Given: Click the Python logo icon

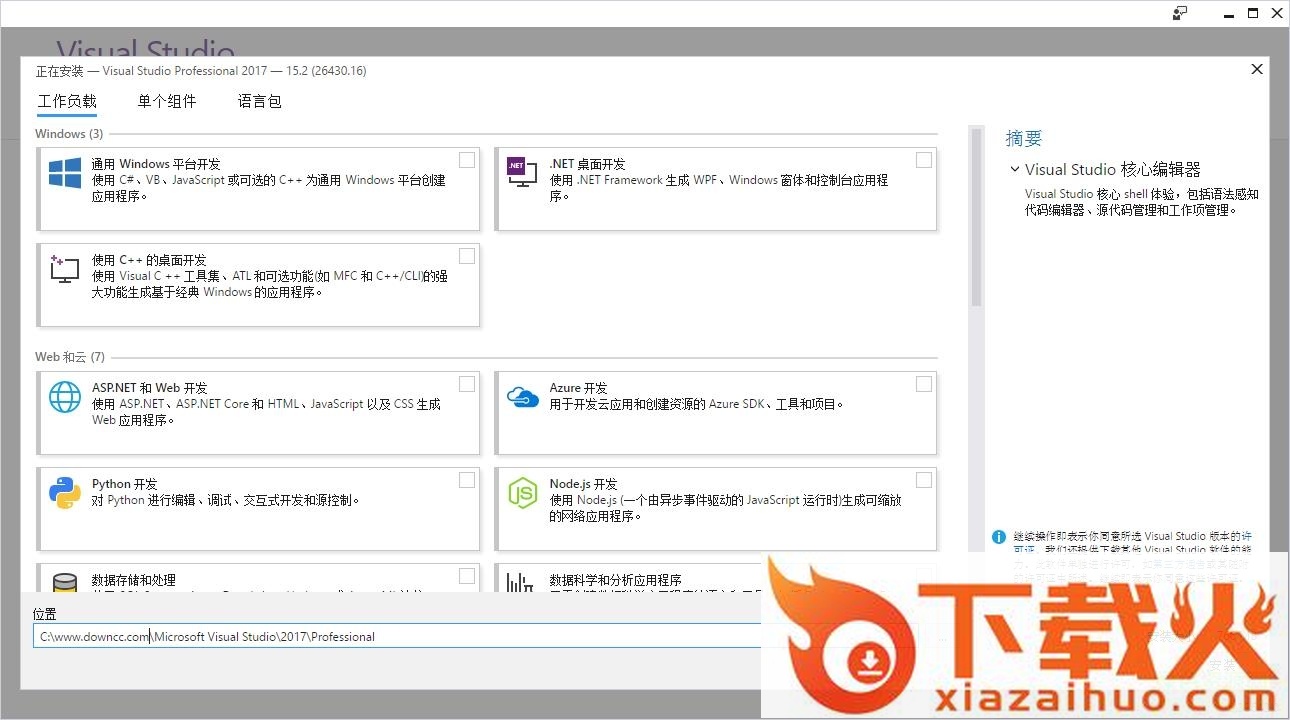Looking at the screenshot, I should 65,493.
